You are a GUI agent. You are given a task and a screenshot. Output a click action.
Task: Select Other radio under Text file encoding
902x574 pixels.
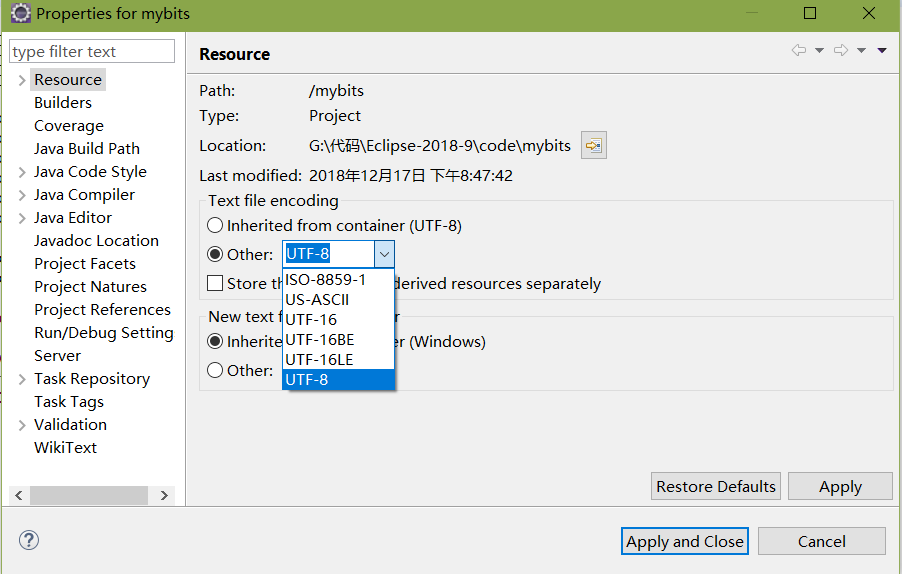[x=215, y=254]
